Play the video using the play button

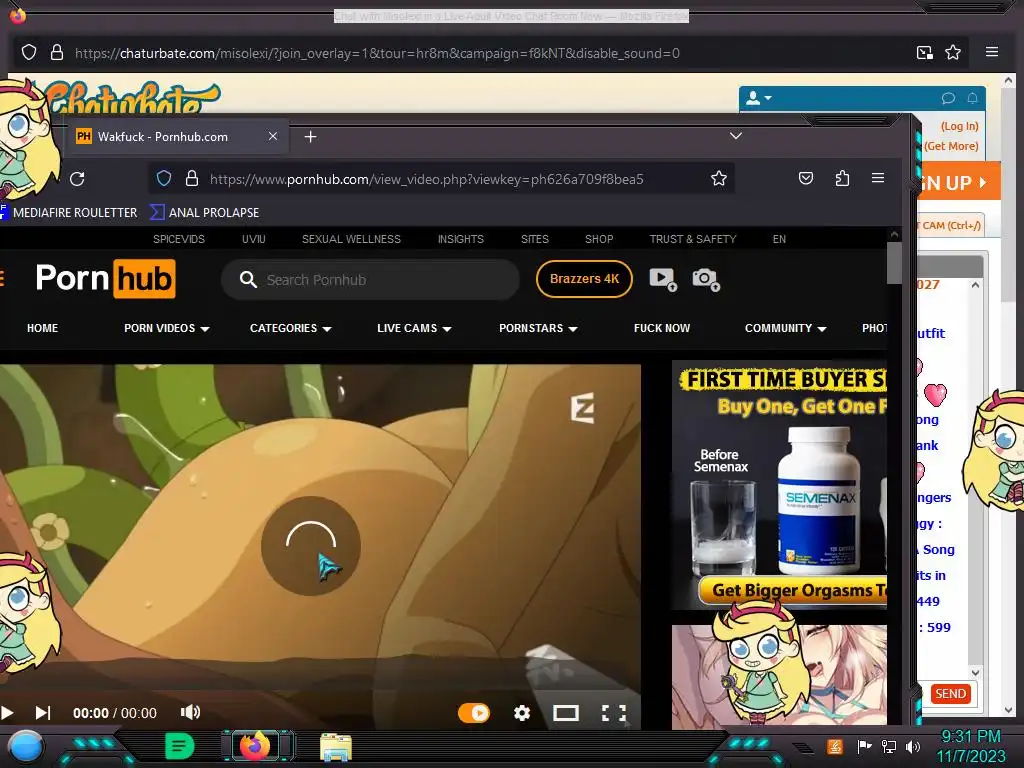coord(7,712)
